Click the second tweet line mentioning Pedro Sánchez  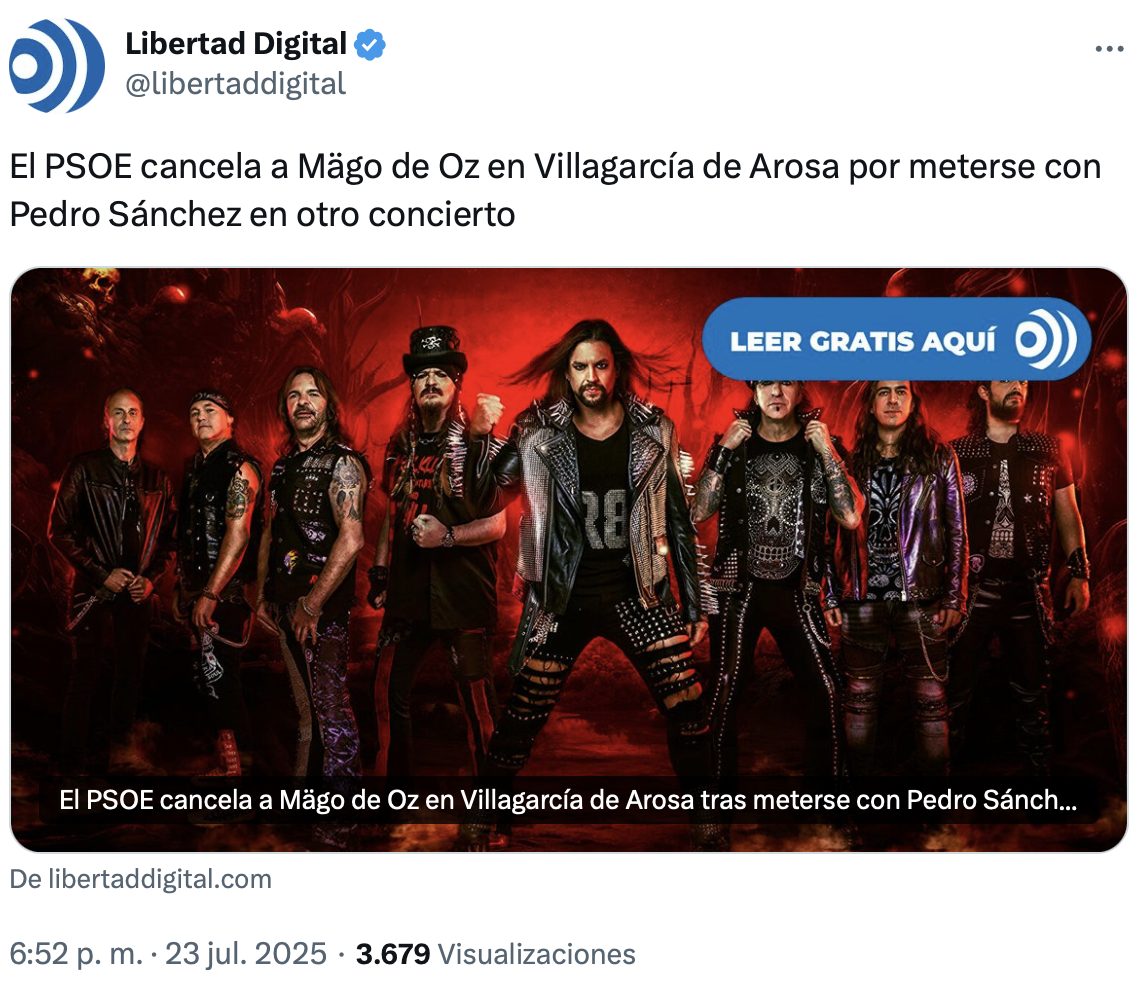(x=262, y=215)
